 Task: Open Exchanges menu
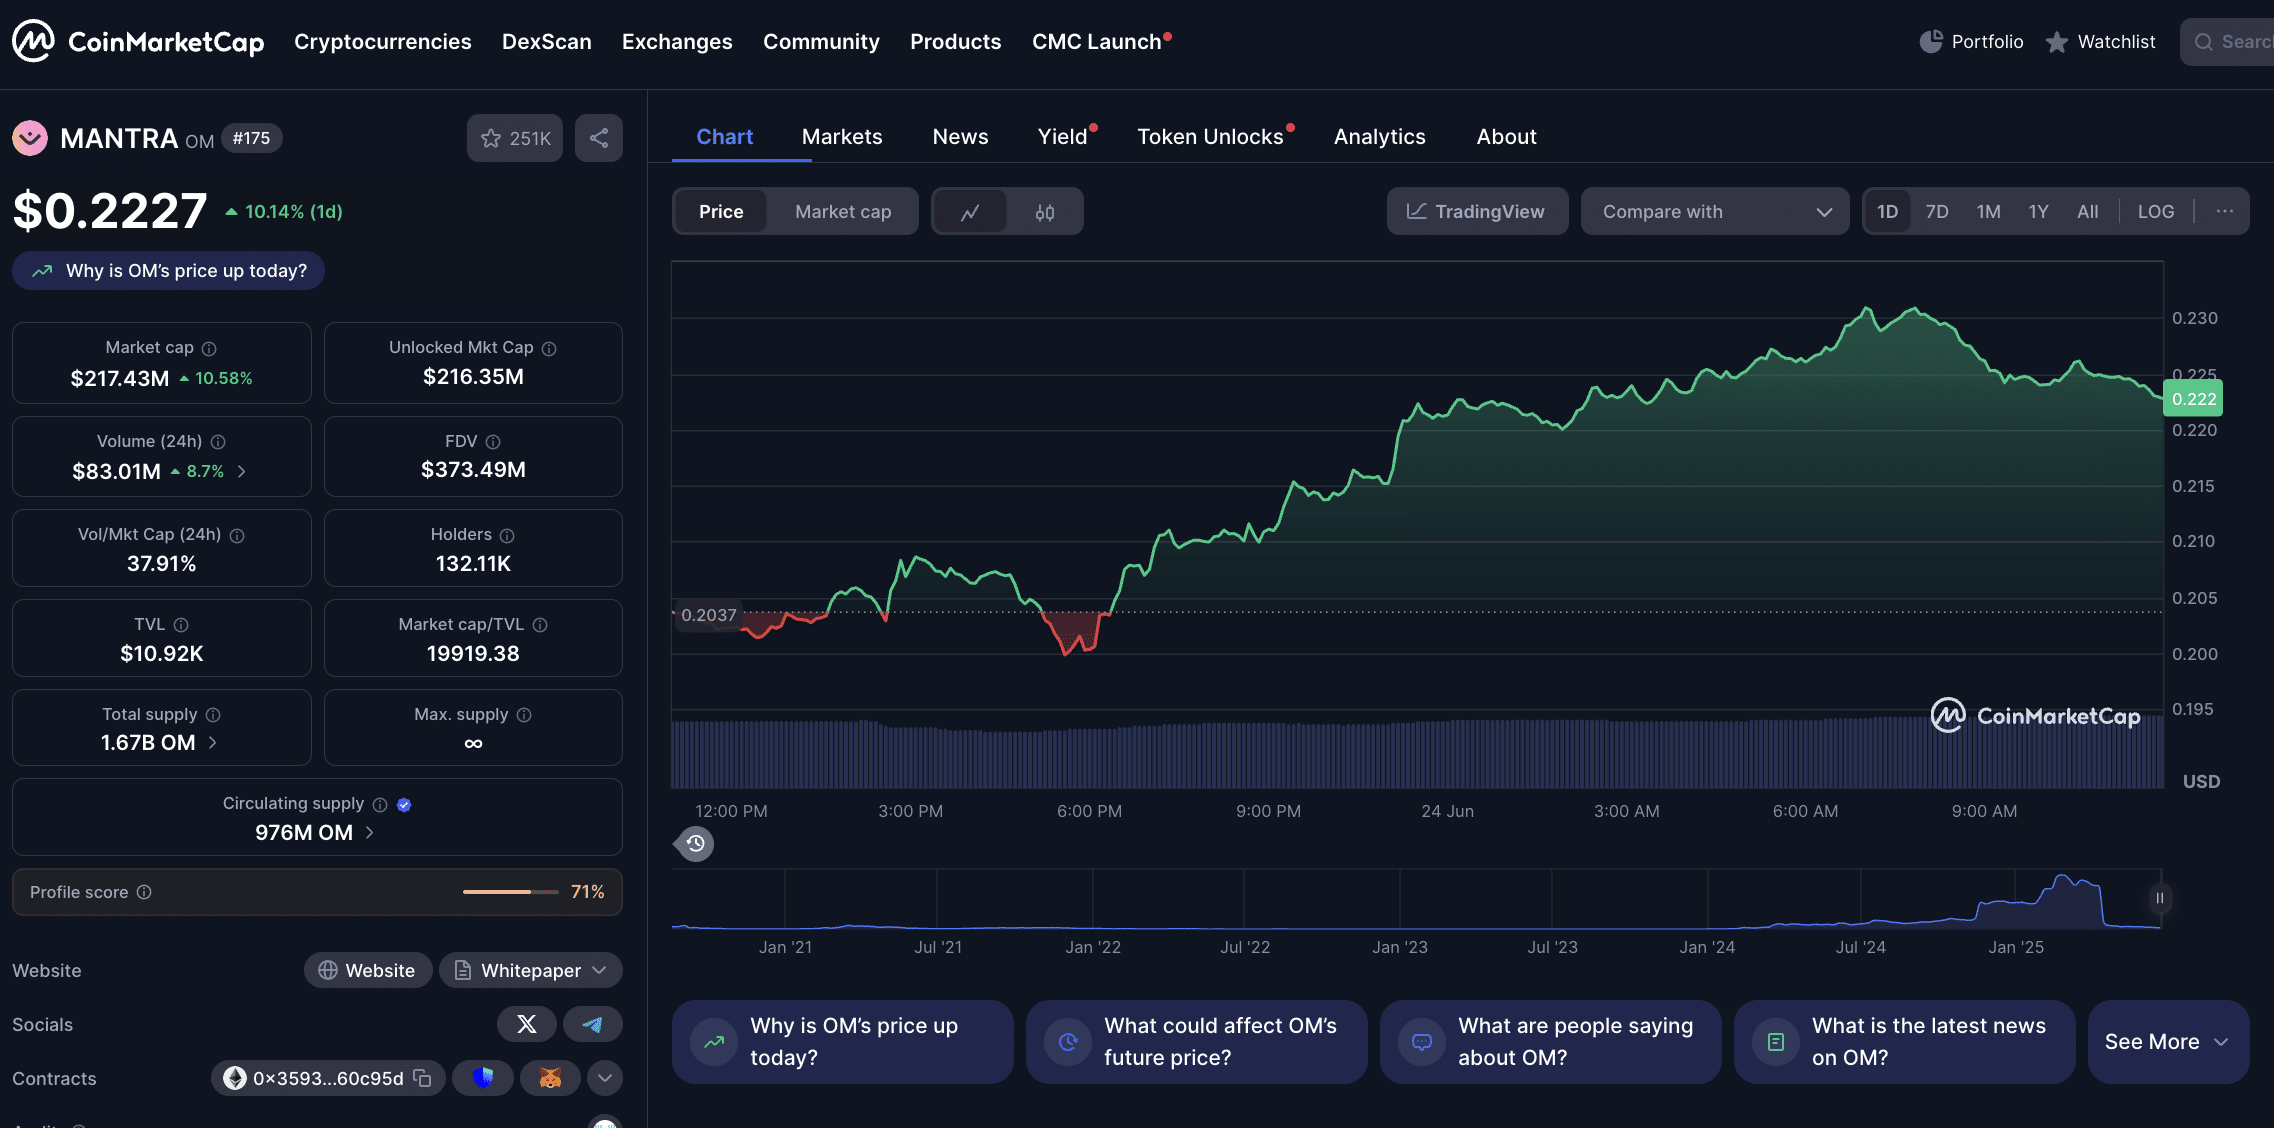coord(677,42)
